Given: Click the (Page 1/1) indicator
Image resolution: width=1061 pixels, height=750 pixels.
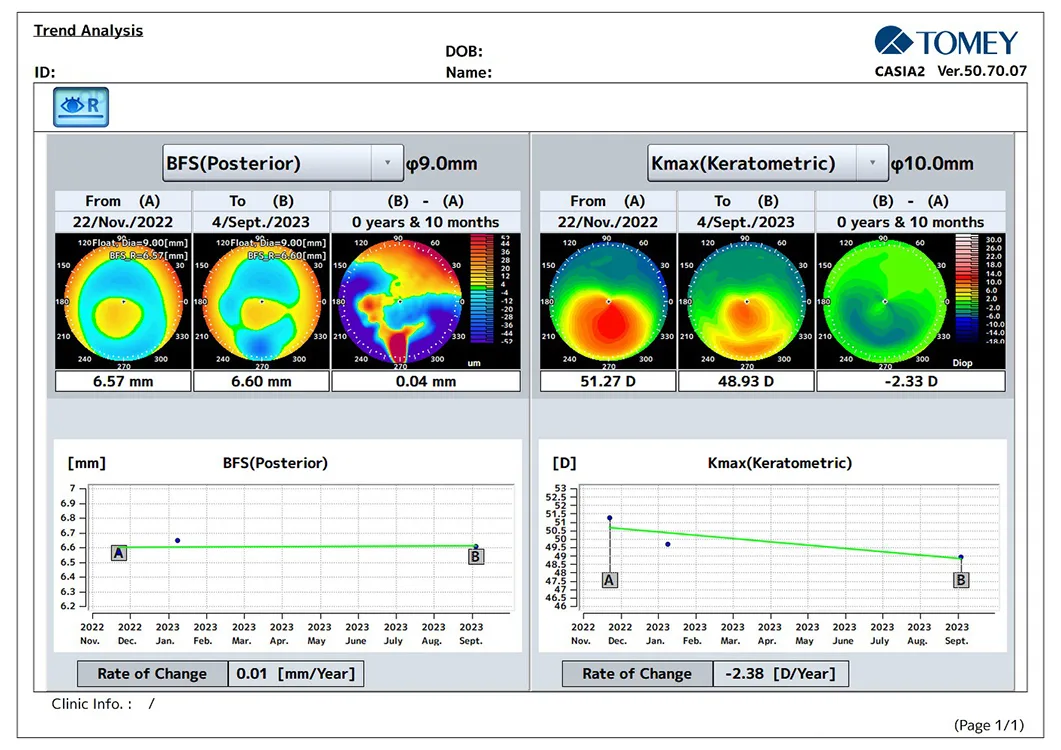Looking at the screenshot, I should [x=989, y=725].
